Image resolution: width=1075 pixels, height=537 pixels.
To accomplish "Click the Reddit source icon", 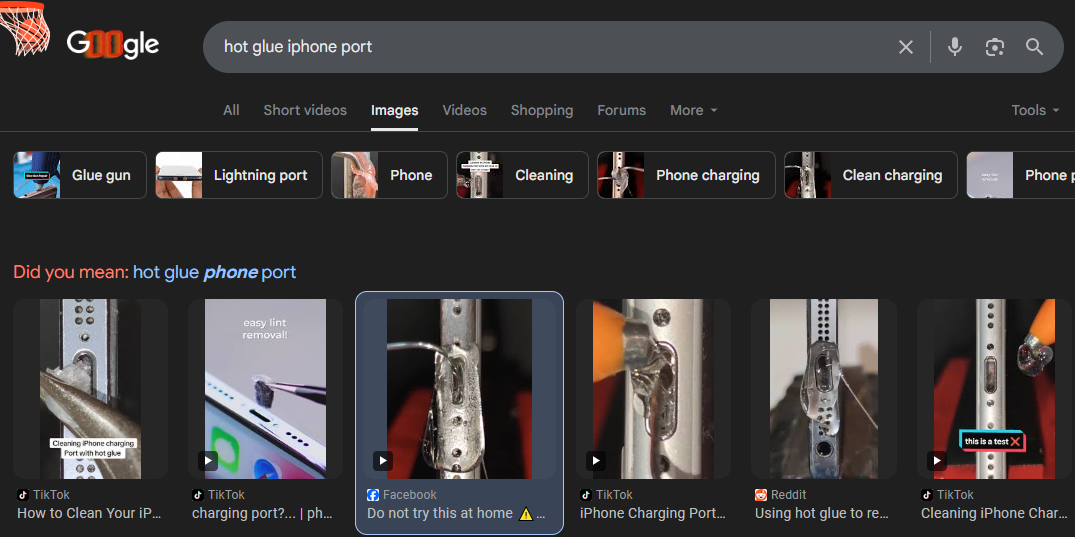I will tap(761, 494).
